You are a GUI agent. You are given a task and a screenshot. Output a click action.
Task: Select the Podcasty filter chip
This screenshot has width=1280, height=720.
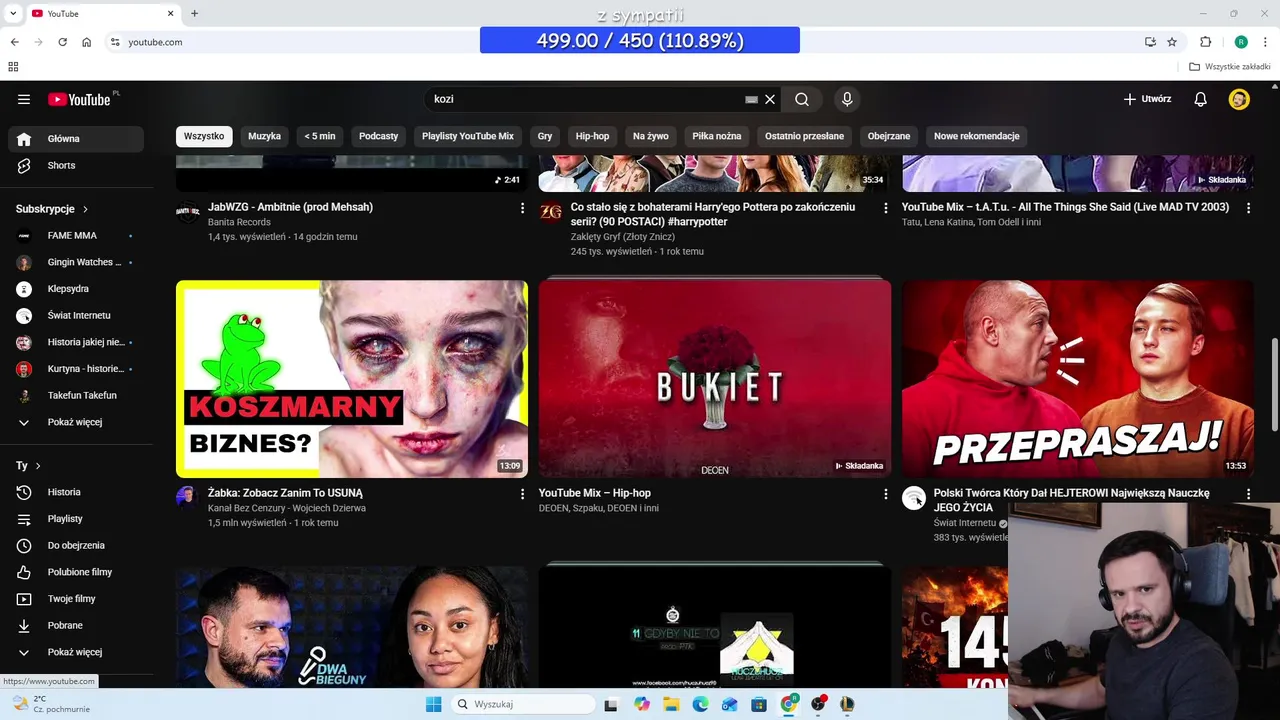click(x=378, y=136)
